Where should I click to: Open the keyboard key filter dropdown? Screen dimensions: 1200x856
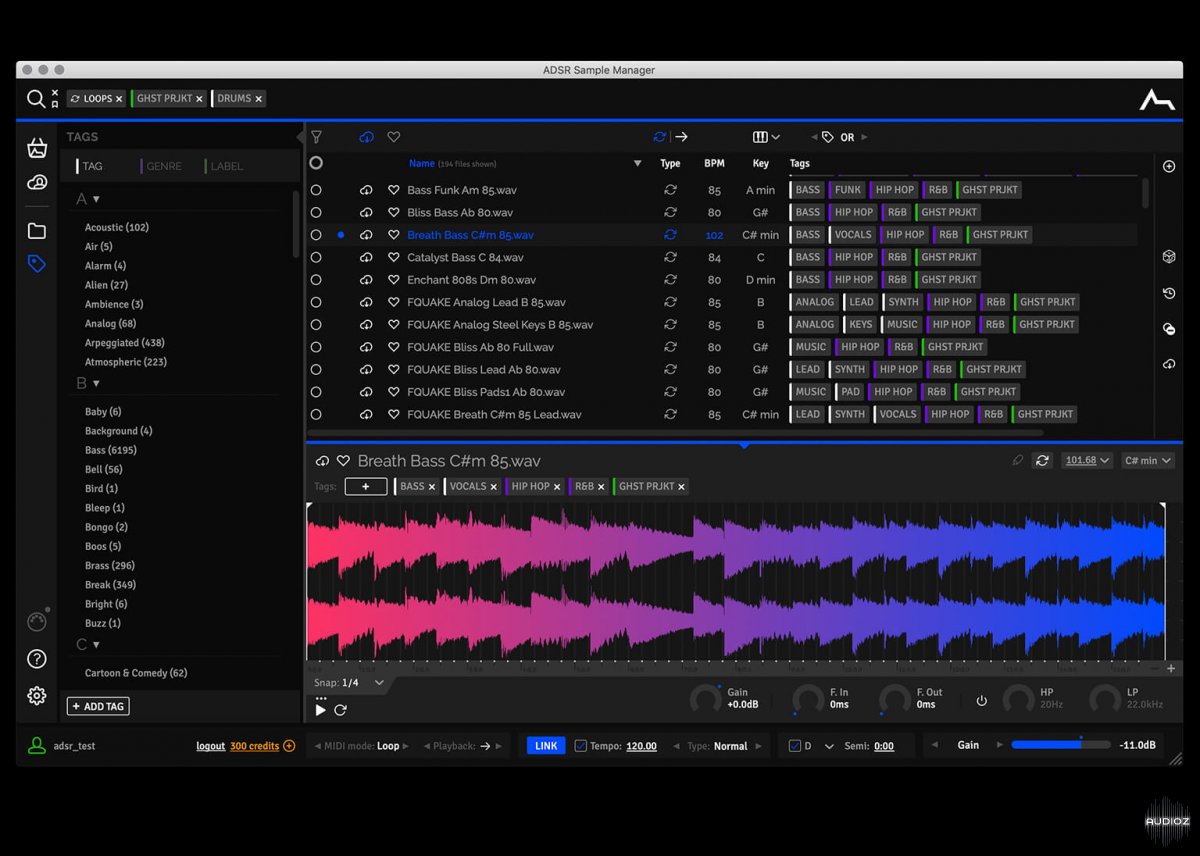pyautogui.click(x=766, y=137)
